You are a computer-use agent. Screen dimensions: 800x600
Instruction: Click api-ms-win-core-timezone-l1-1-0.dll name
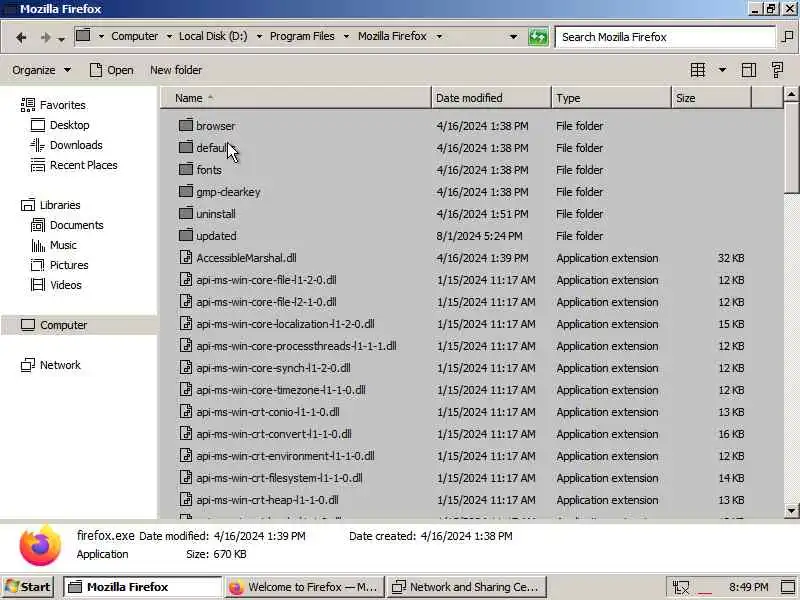coord(281,390)
